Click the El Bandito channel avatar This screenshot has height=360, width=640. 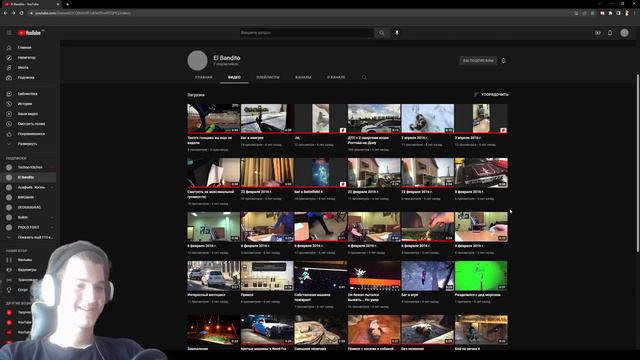tap(198, 60)
